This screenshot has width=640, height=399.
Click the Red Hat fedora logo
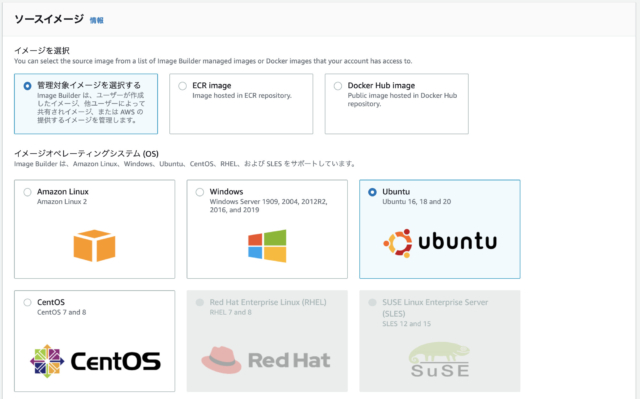pyautogui.click(x=221, y=360)
